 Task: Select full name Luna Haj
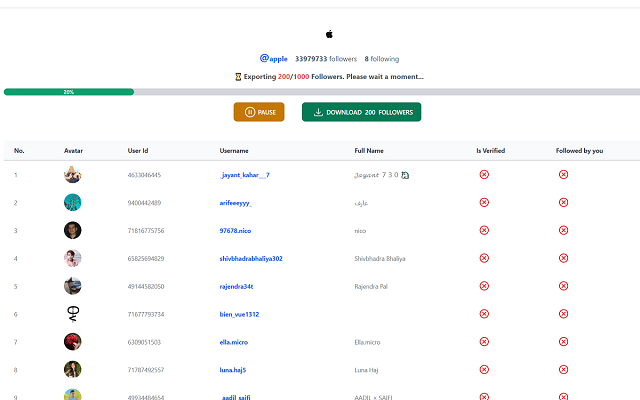click(366, 370)
